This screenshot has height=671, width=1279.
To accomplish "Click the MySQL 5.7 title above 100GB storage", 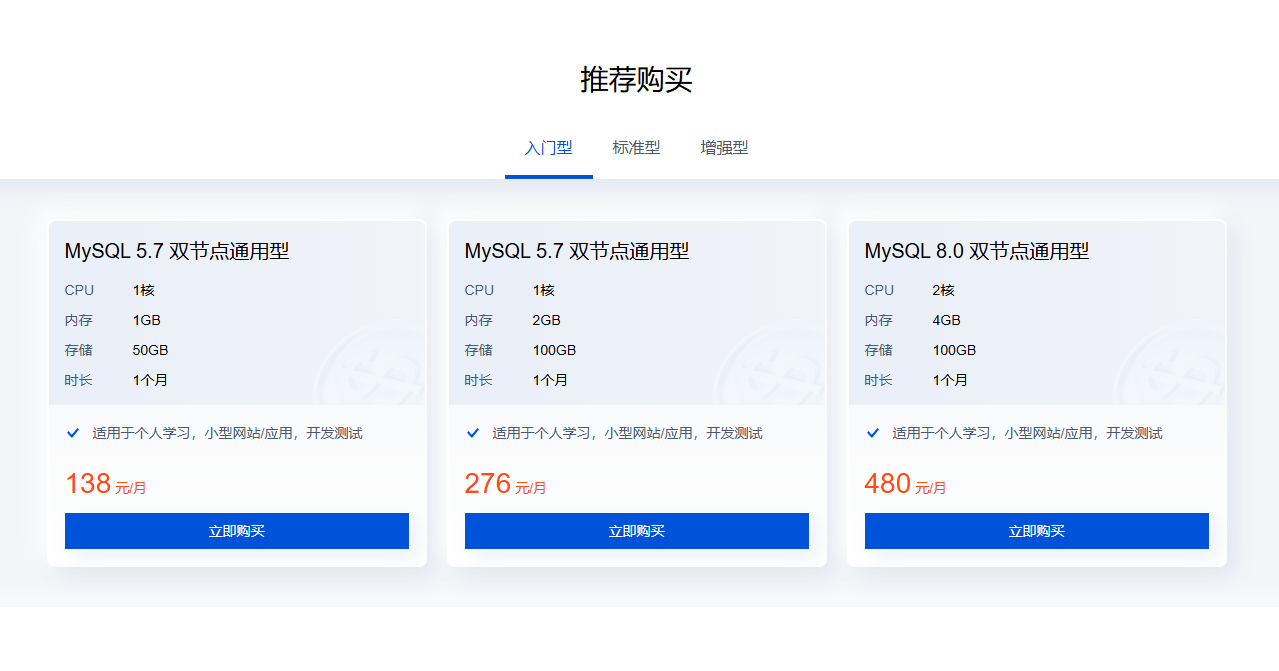I will (x=577, y=251).
